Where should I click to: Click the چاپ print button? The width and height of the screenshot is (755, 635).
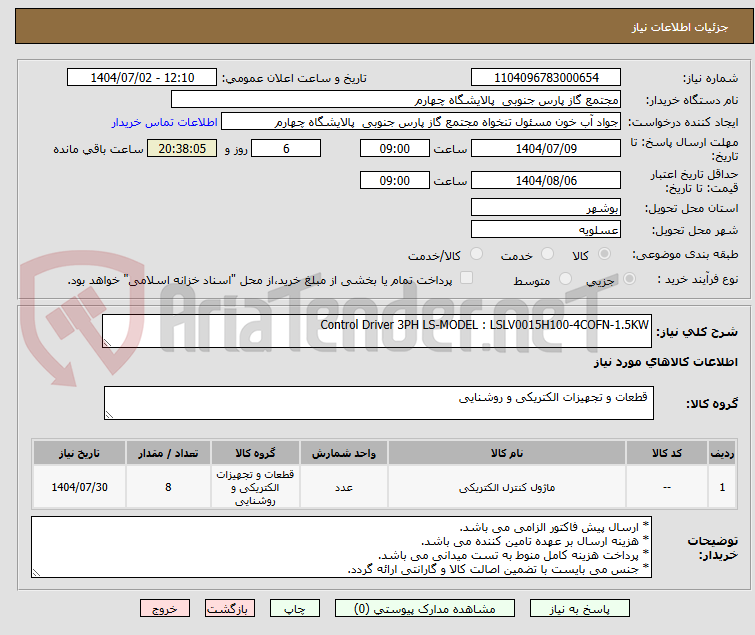[295, 609]
